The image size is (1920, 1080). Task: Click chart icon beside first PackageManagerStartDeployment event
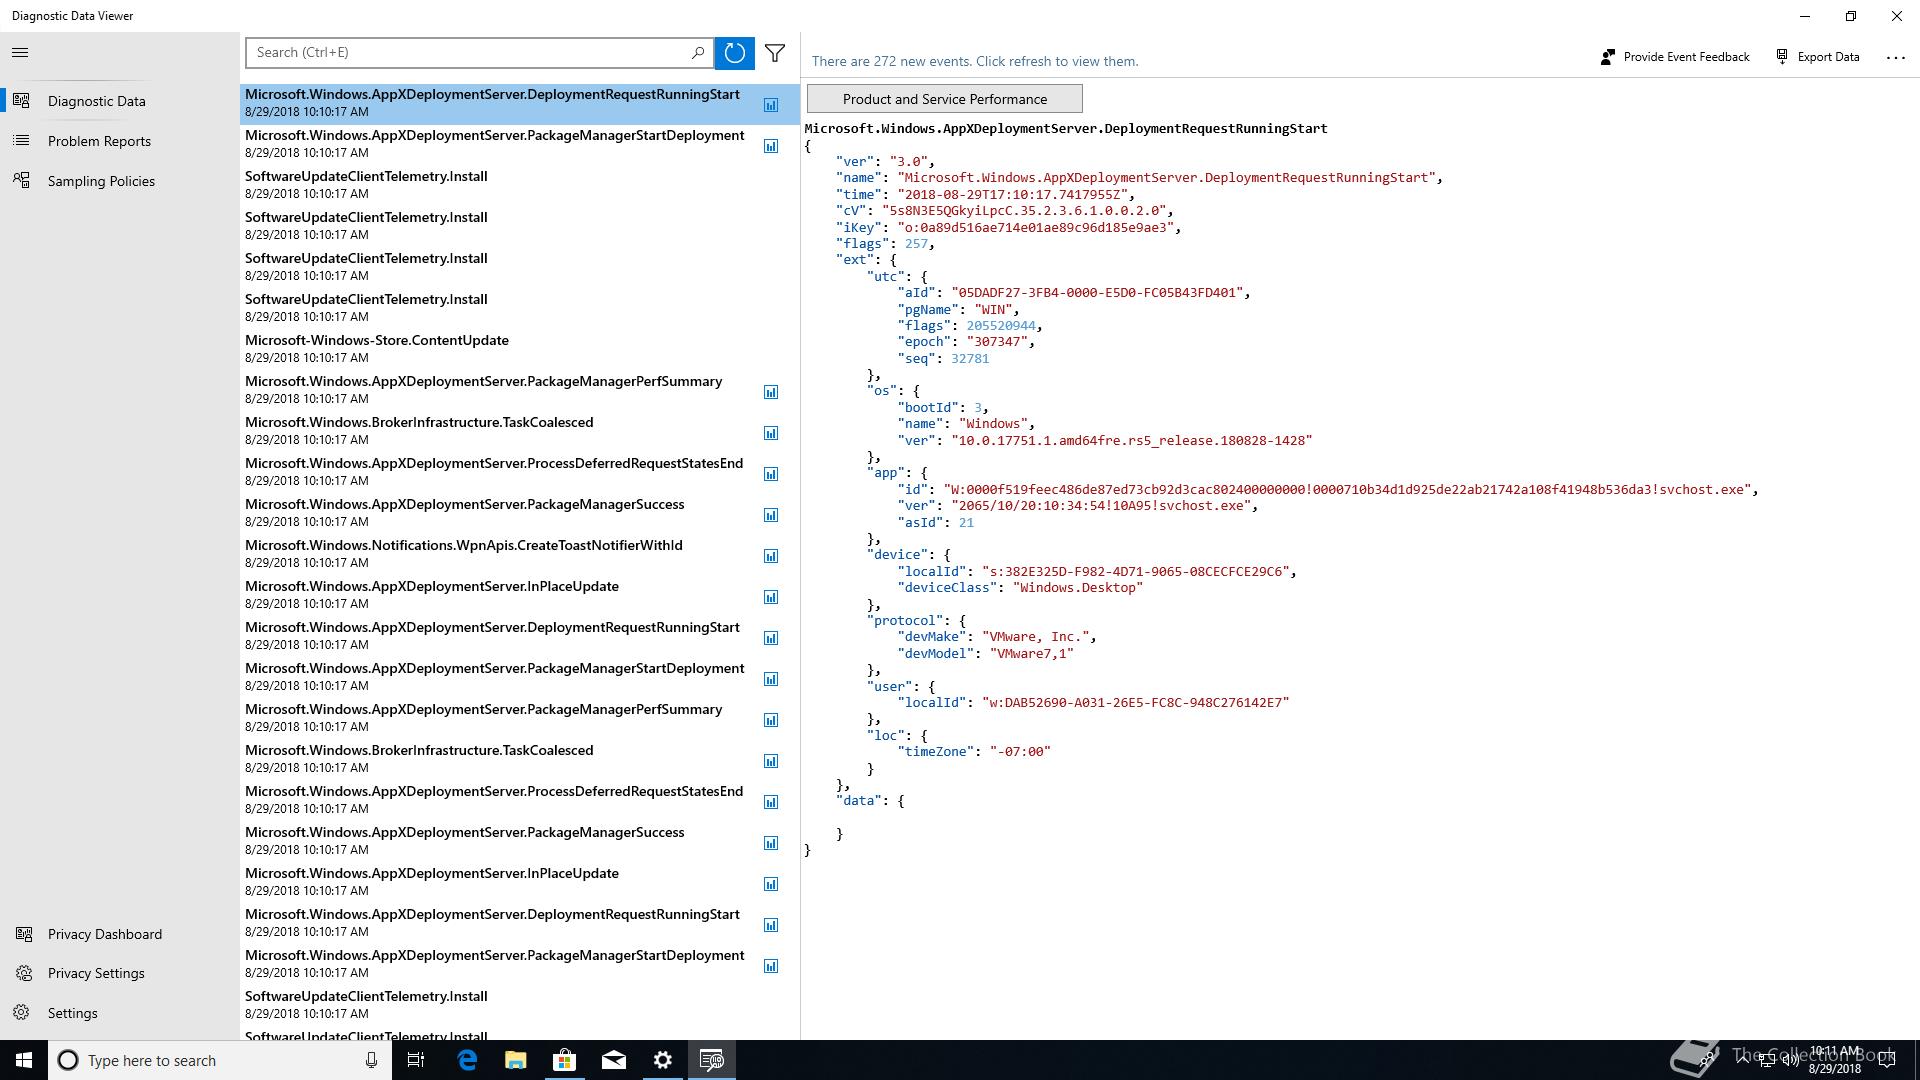click(771, 146)
